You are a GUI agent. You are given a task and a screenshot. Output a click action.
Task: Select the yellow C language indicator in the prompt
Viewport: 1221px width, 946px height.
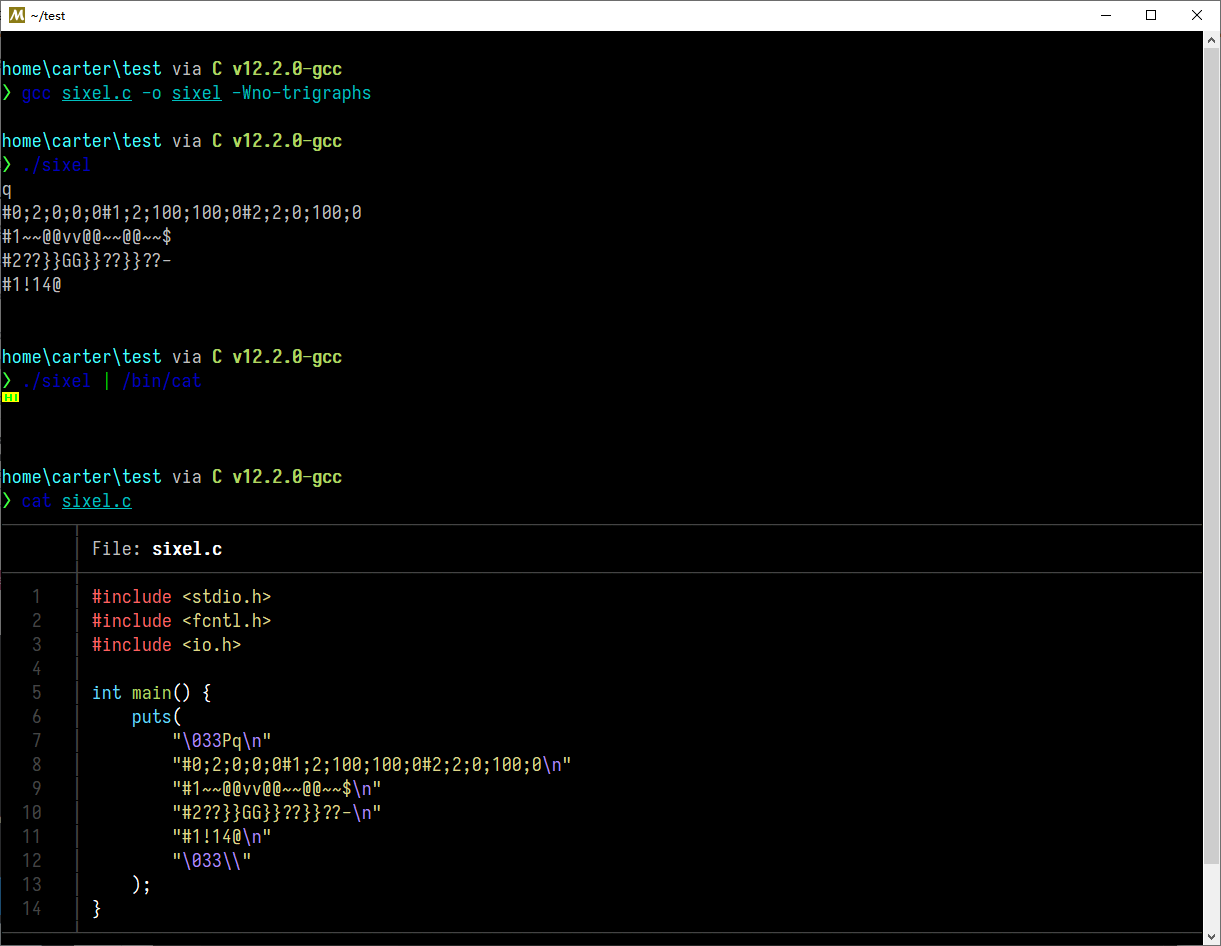pyautogui.click(x=216, y=68)
